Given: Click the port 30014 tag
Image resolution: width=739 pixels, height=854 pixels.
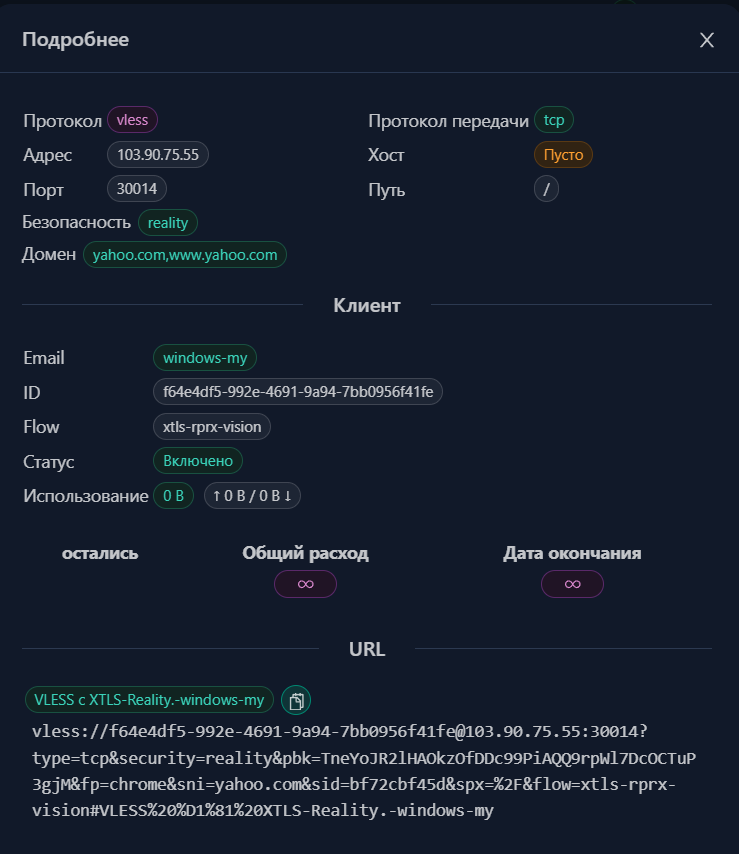Looking at the screenshot, I should (137, 189).
